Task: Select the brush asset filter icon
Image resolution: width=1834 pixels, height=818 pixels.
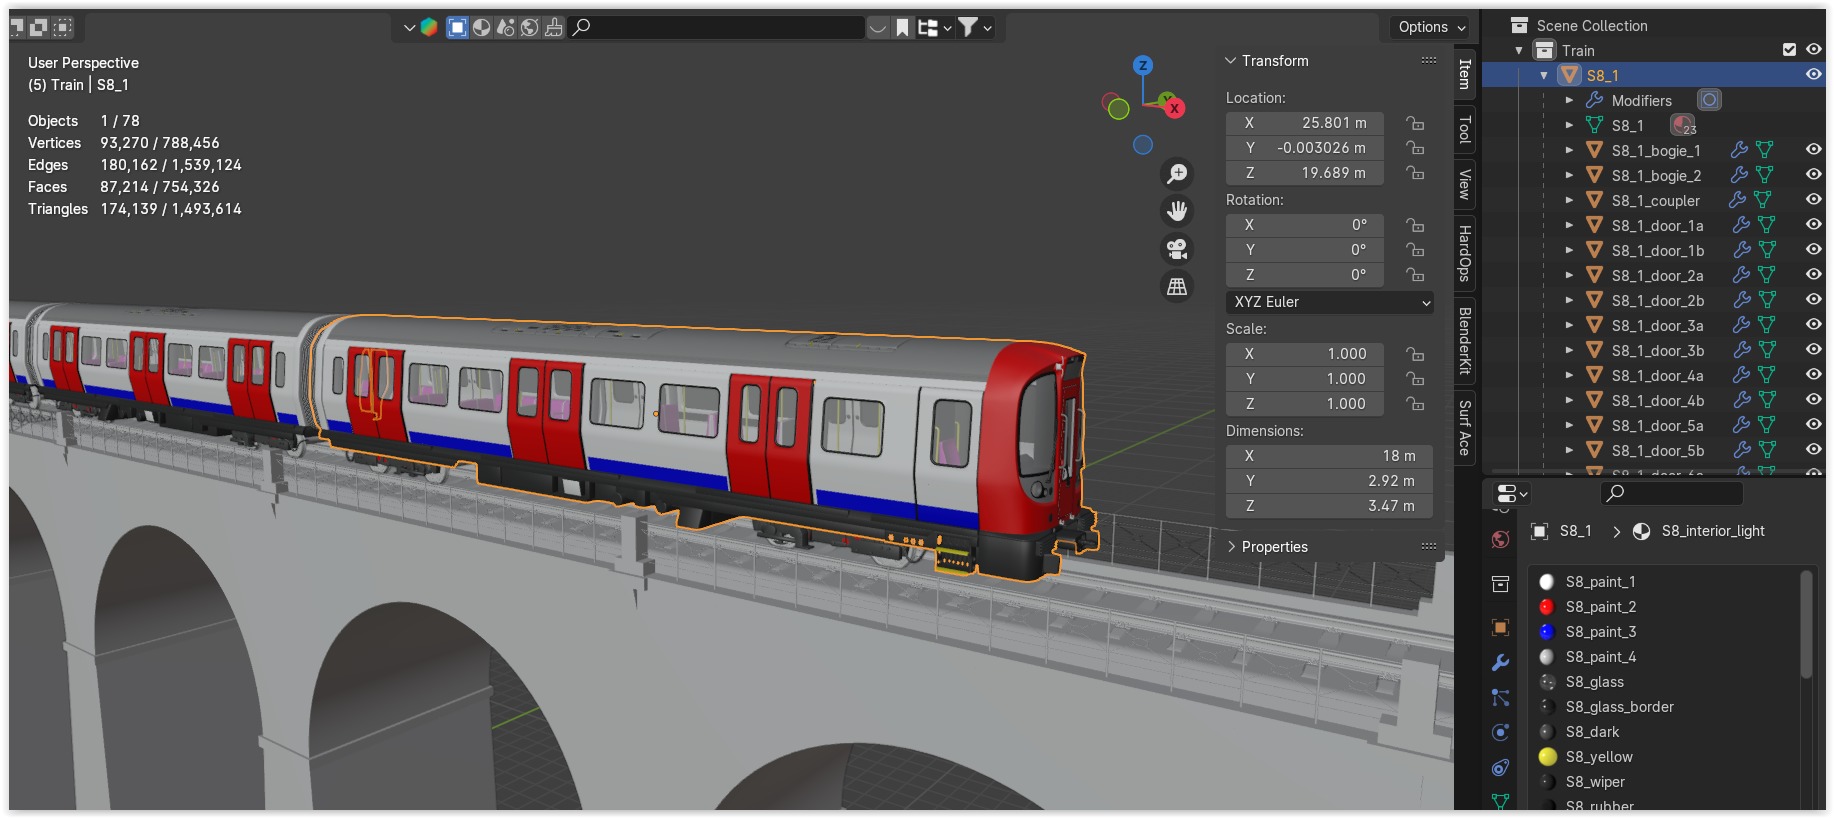Action: (553, 27)
